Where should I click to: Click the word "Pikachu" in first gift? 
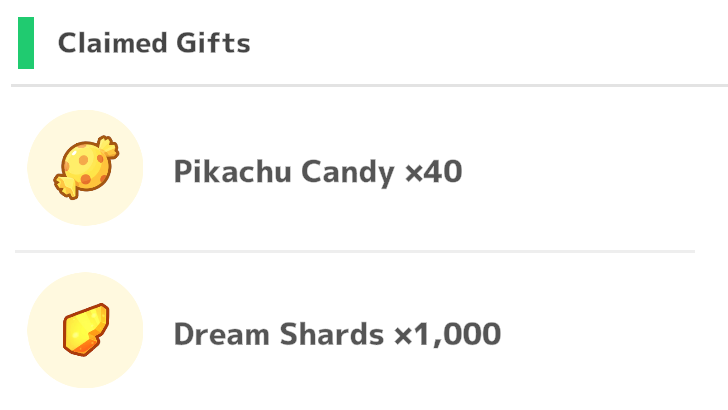click(x=223, y=172)
